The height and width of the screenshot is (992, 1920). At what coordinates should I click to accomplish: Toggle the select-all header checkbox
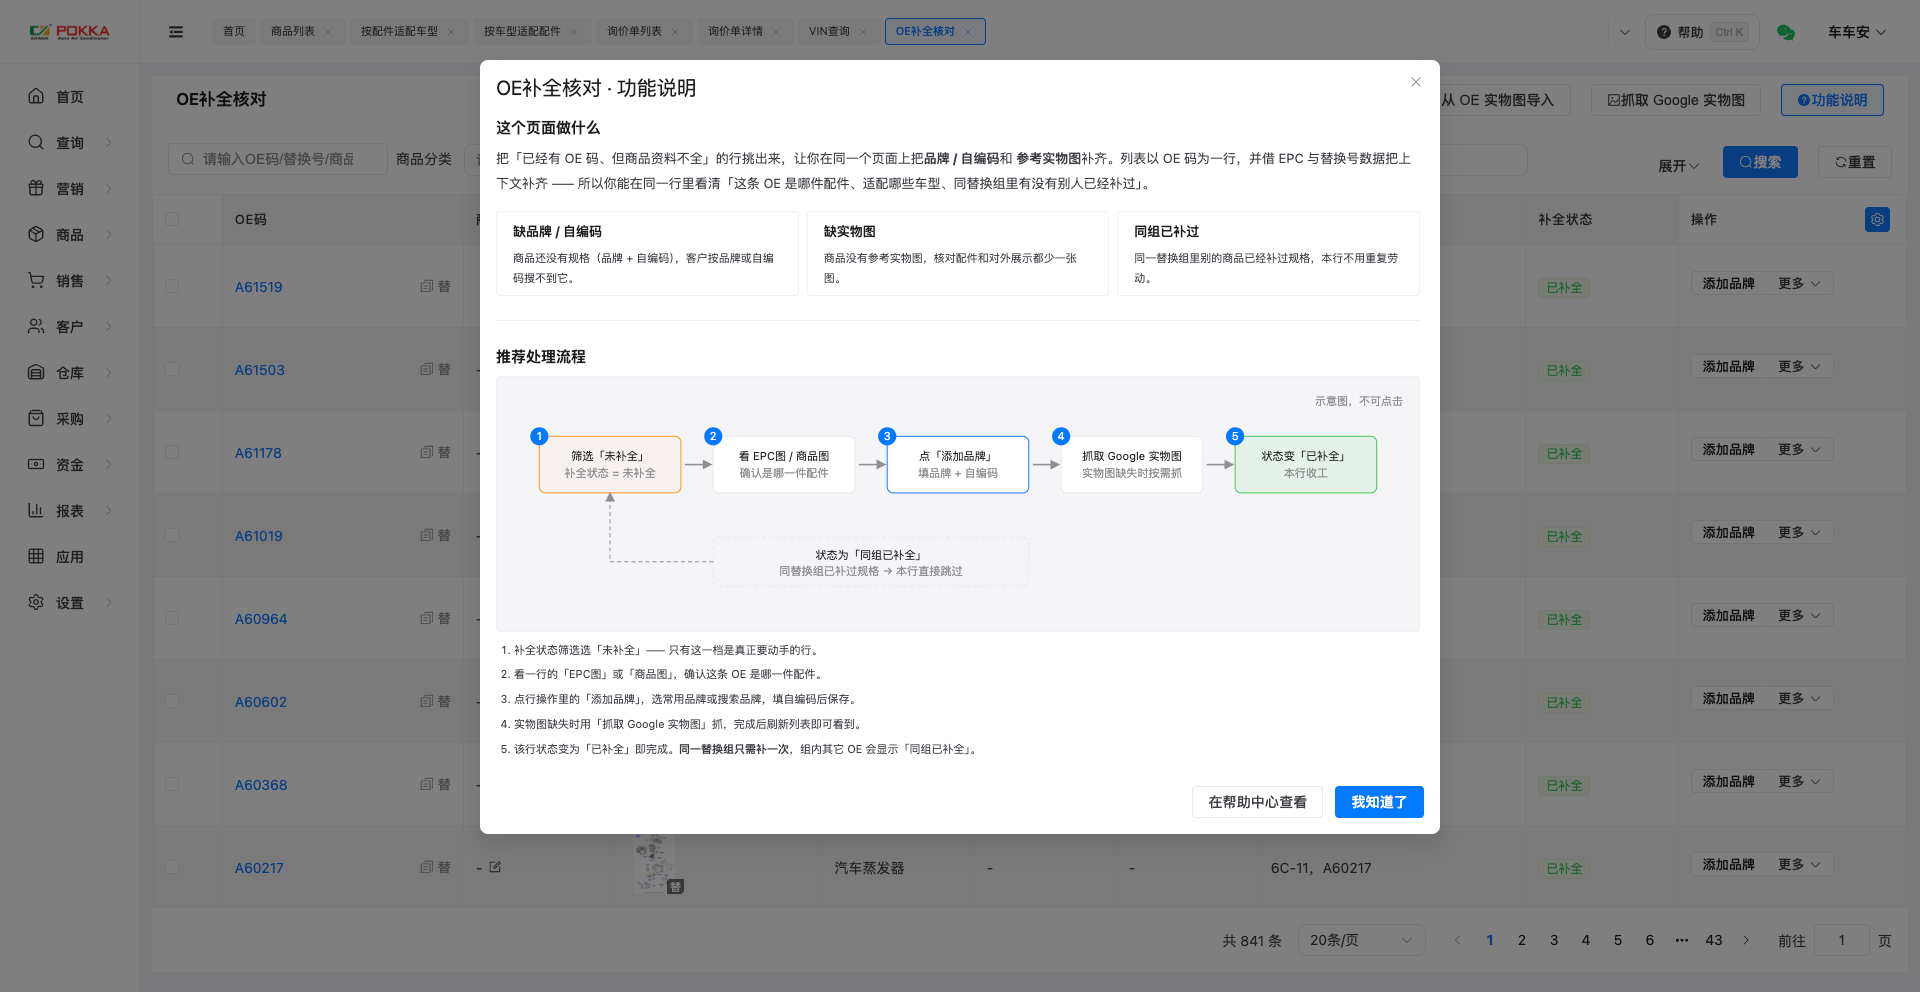point(172,219)
